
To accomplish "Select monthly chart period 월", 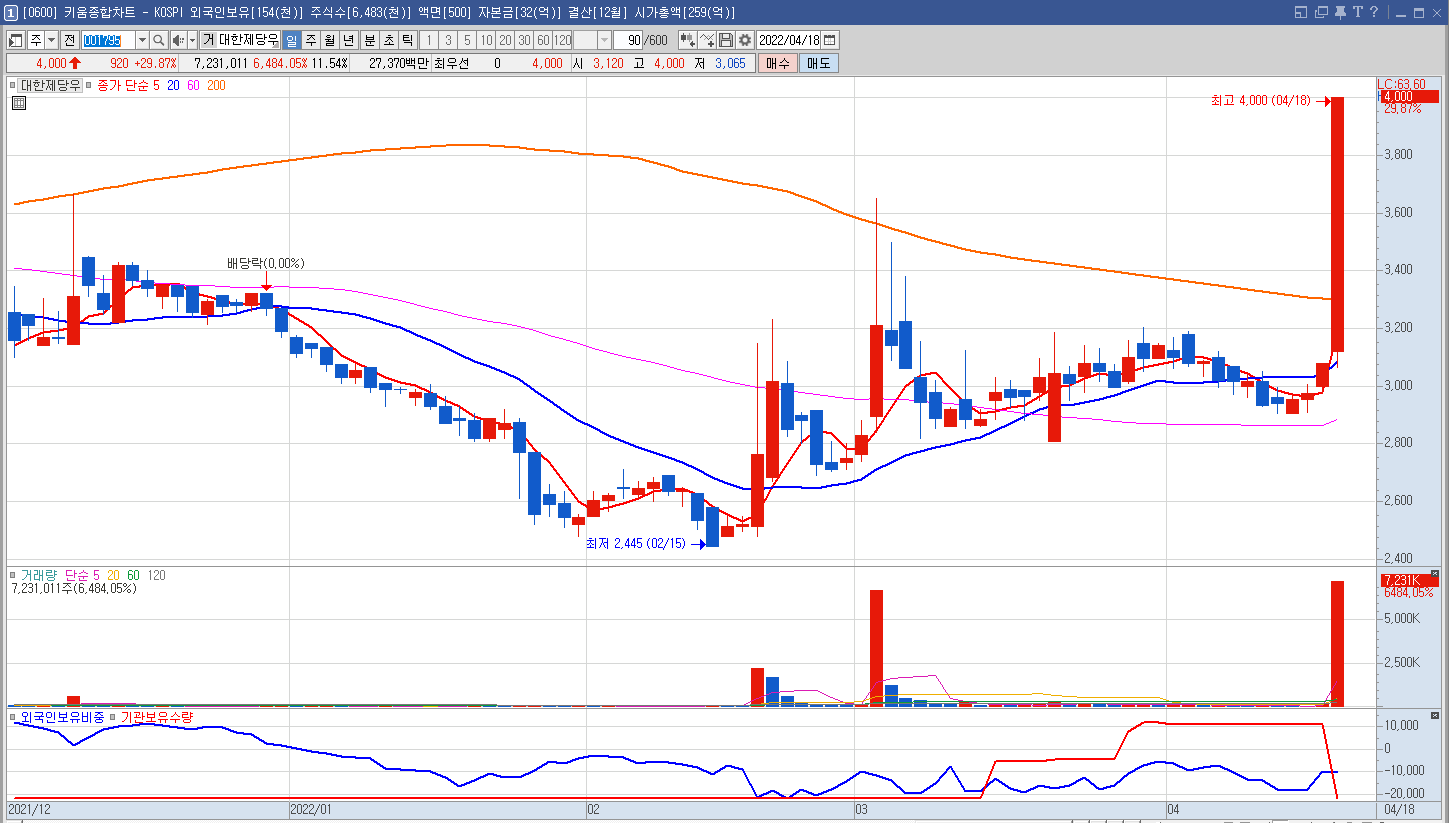I will click(x=329, y=40).
